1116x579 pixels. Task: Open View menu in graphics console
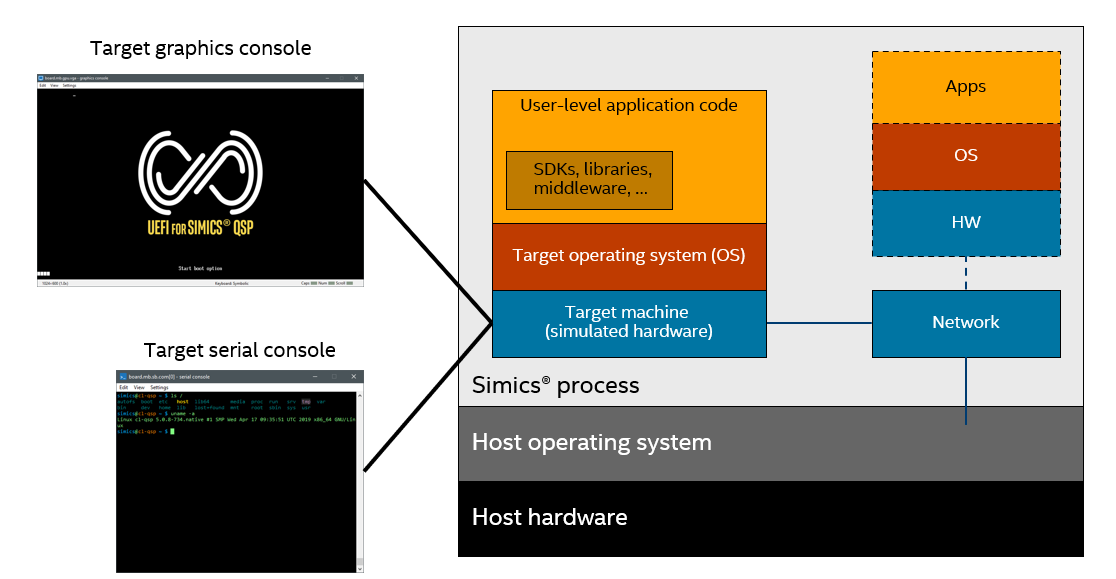[54, 85]
